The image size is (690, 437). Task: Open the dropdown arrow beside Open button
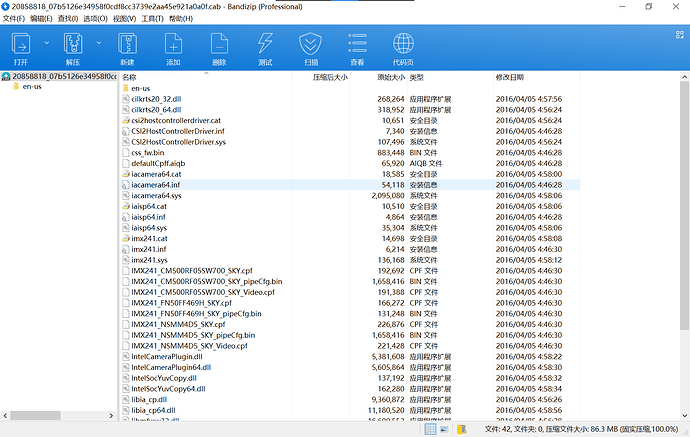(x=47, y=43)
